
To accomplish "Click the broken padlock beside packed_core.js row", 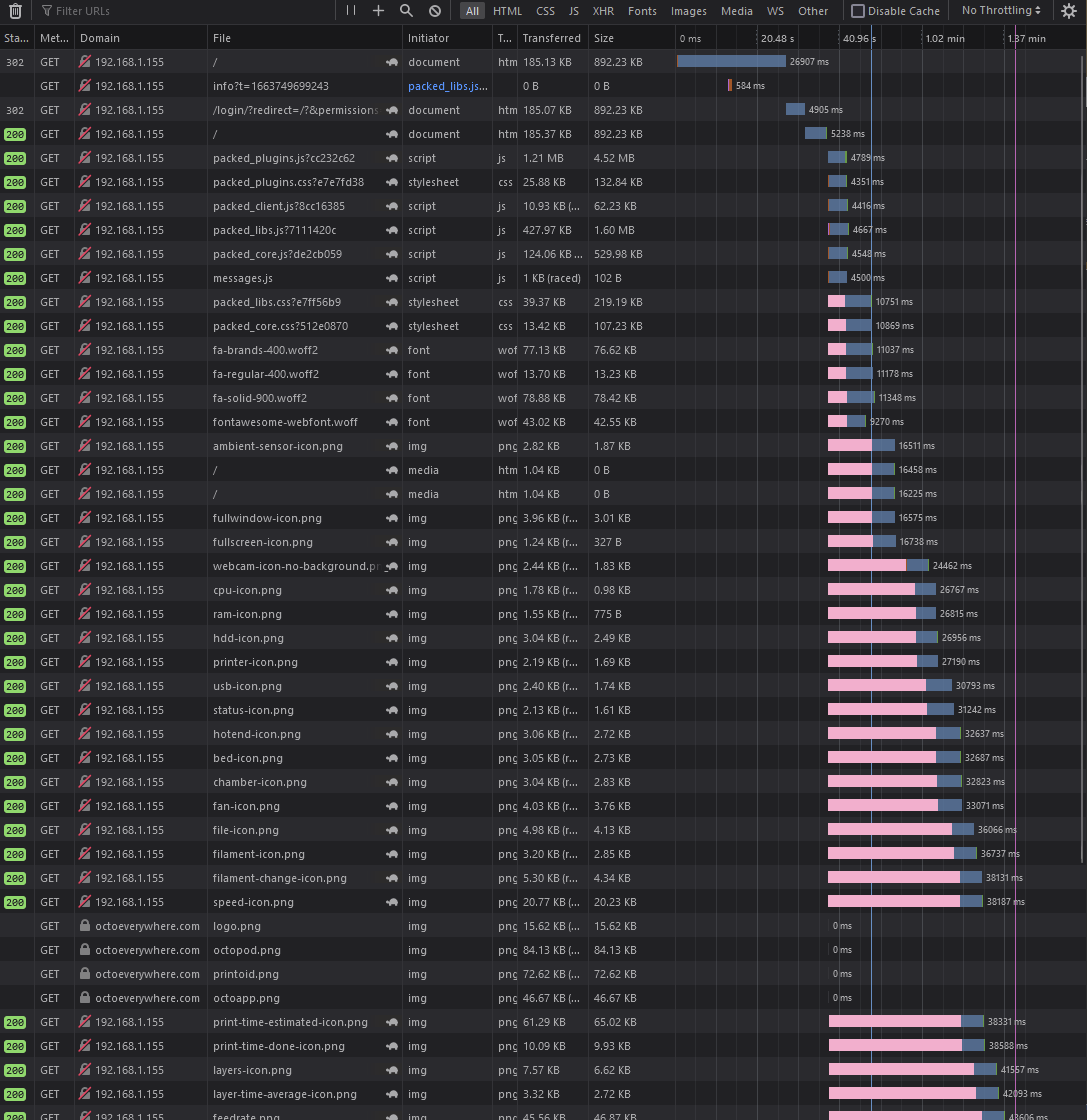I will pos(84,254).
